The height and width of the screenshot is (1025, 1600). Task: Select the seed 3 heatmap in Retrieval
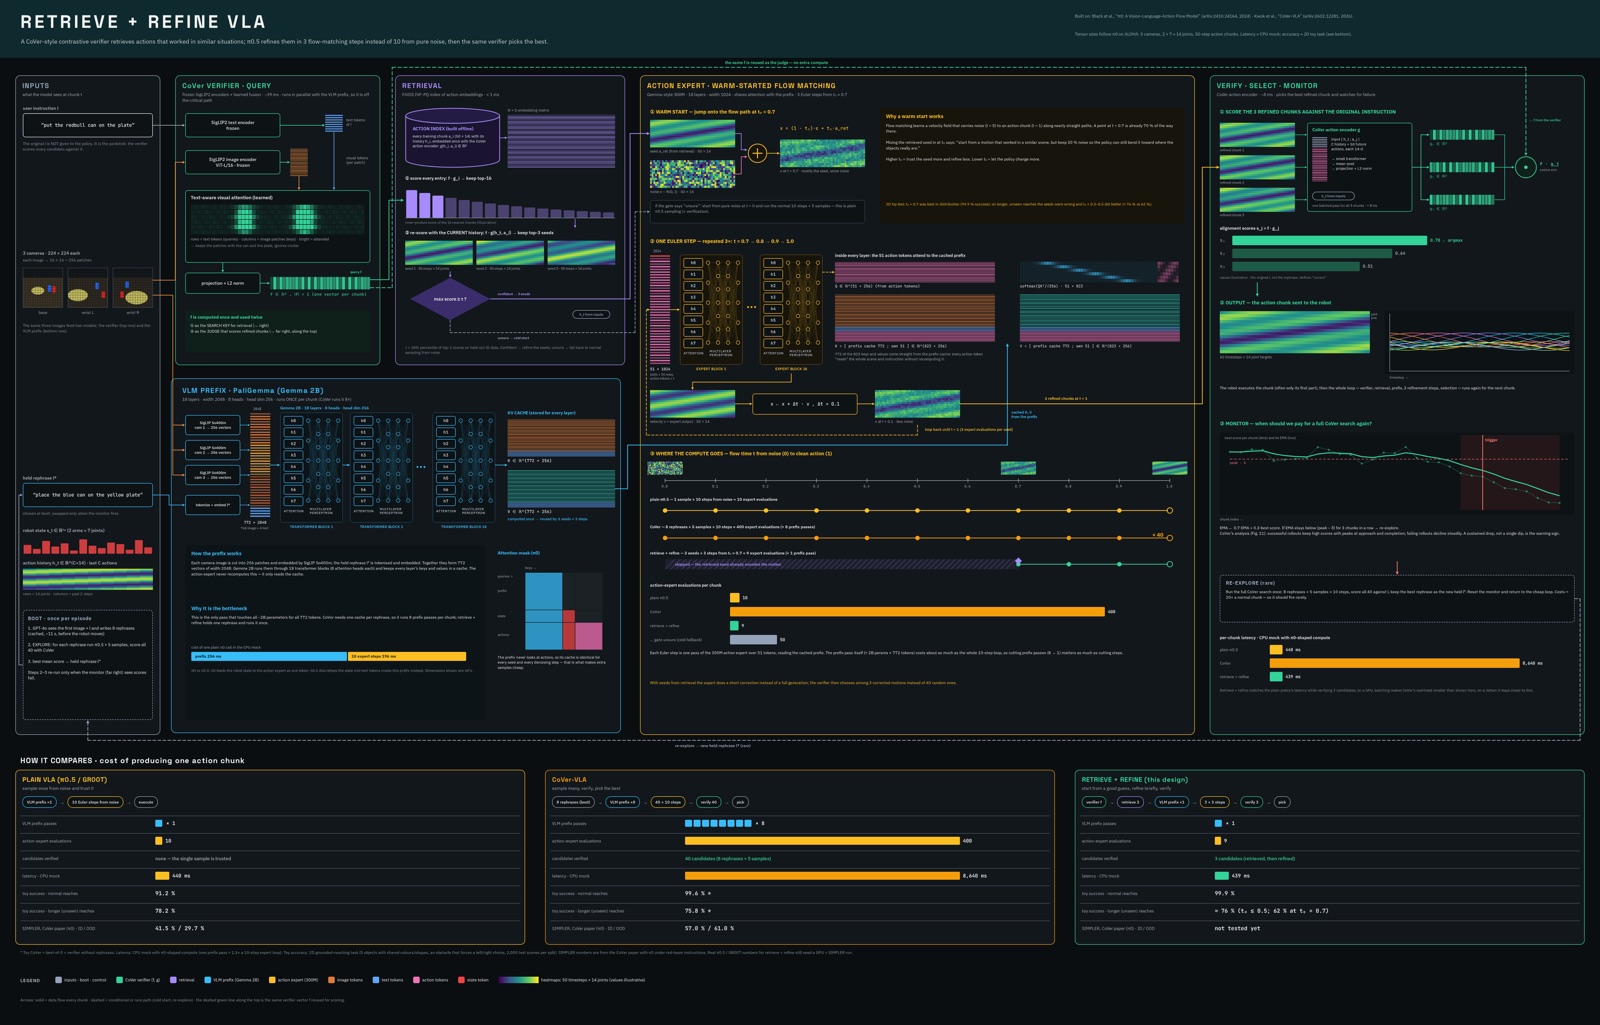[x=581, y=253]
